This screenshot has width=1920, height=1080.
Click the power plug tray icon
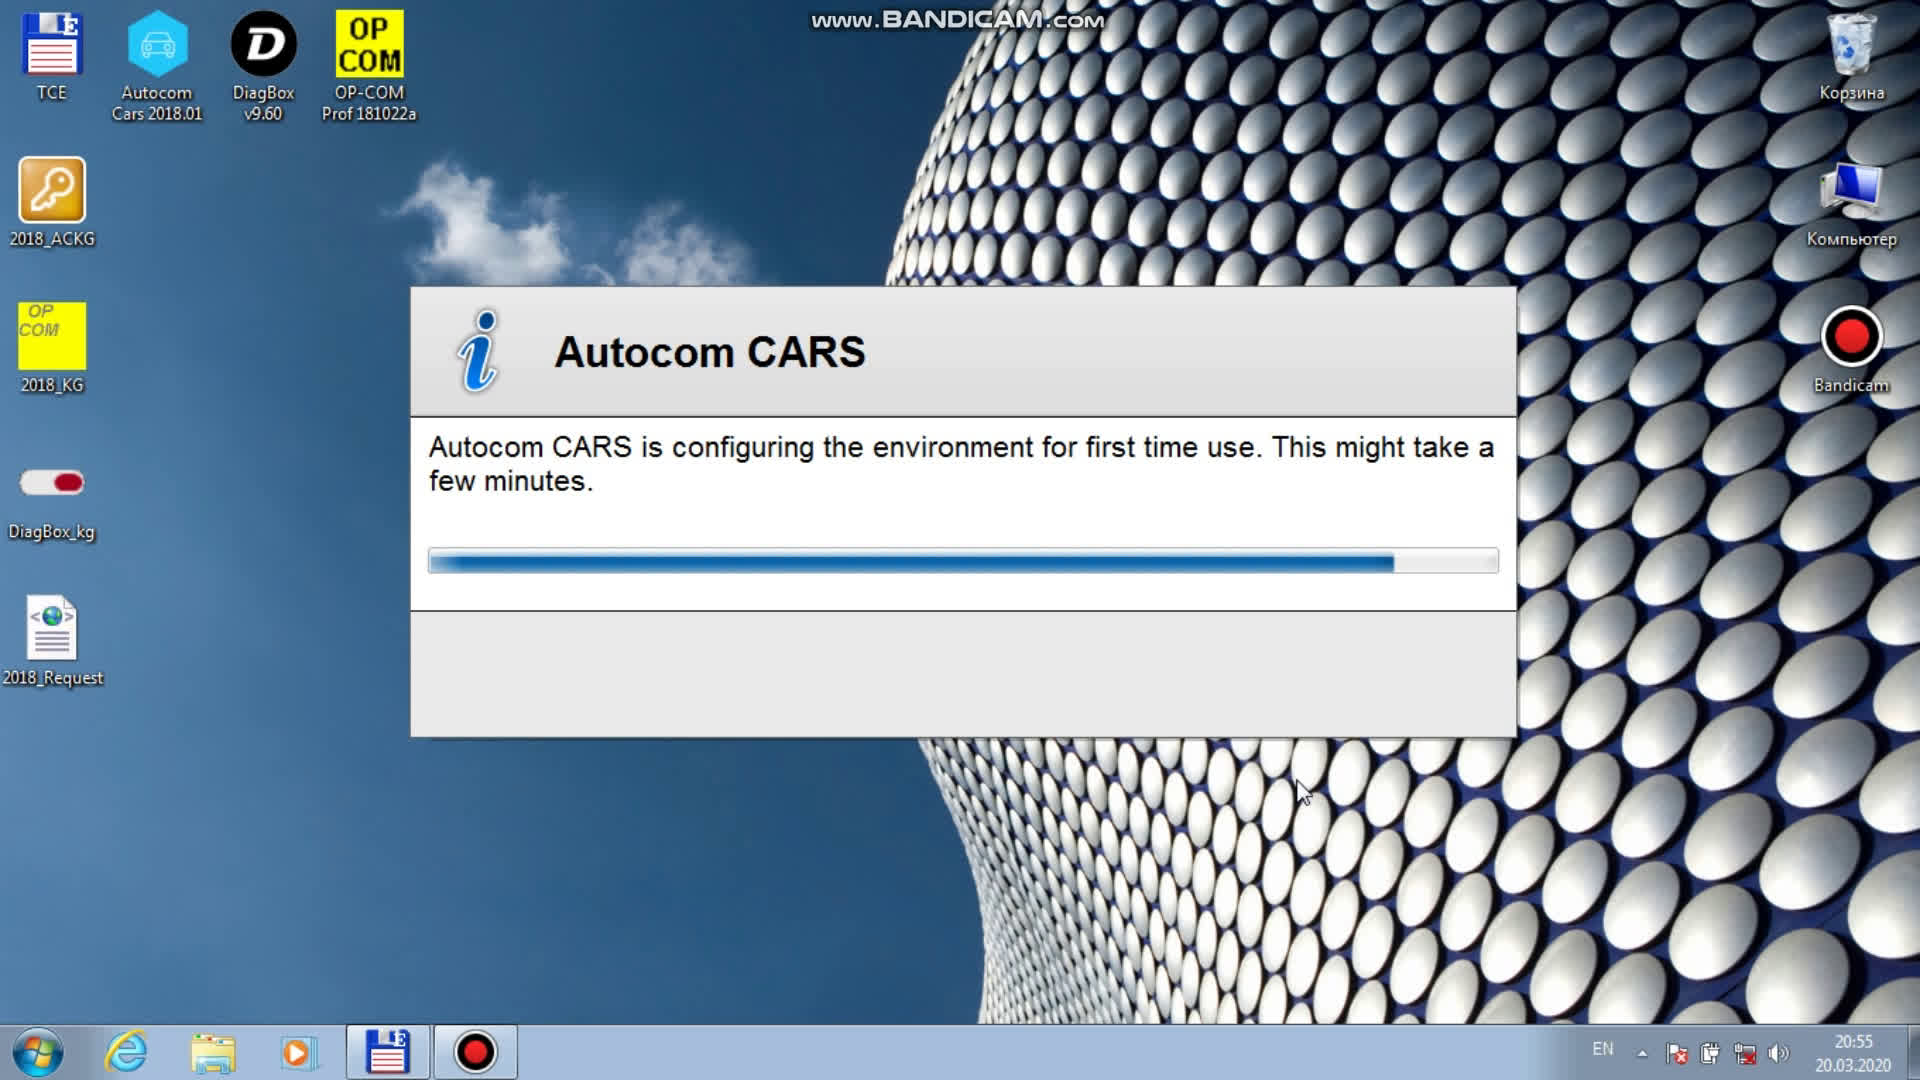1710,1053
